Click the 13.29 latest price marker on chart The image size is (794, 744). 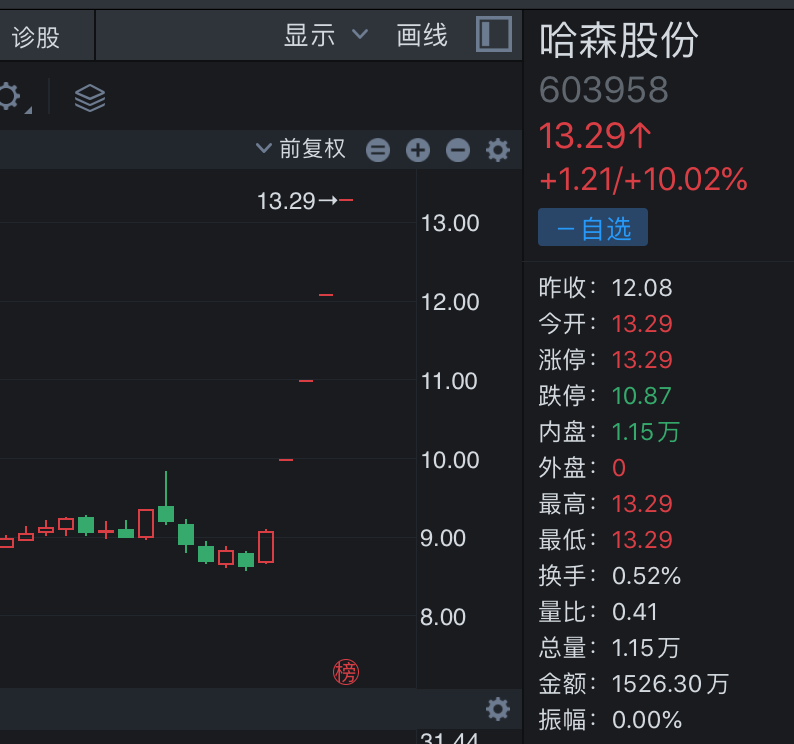pyautogui.click(x=287, y=201)
